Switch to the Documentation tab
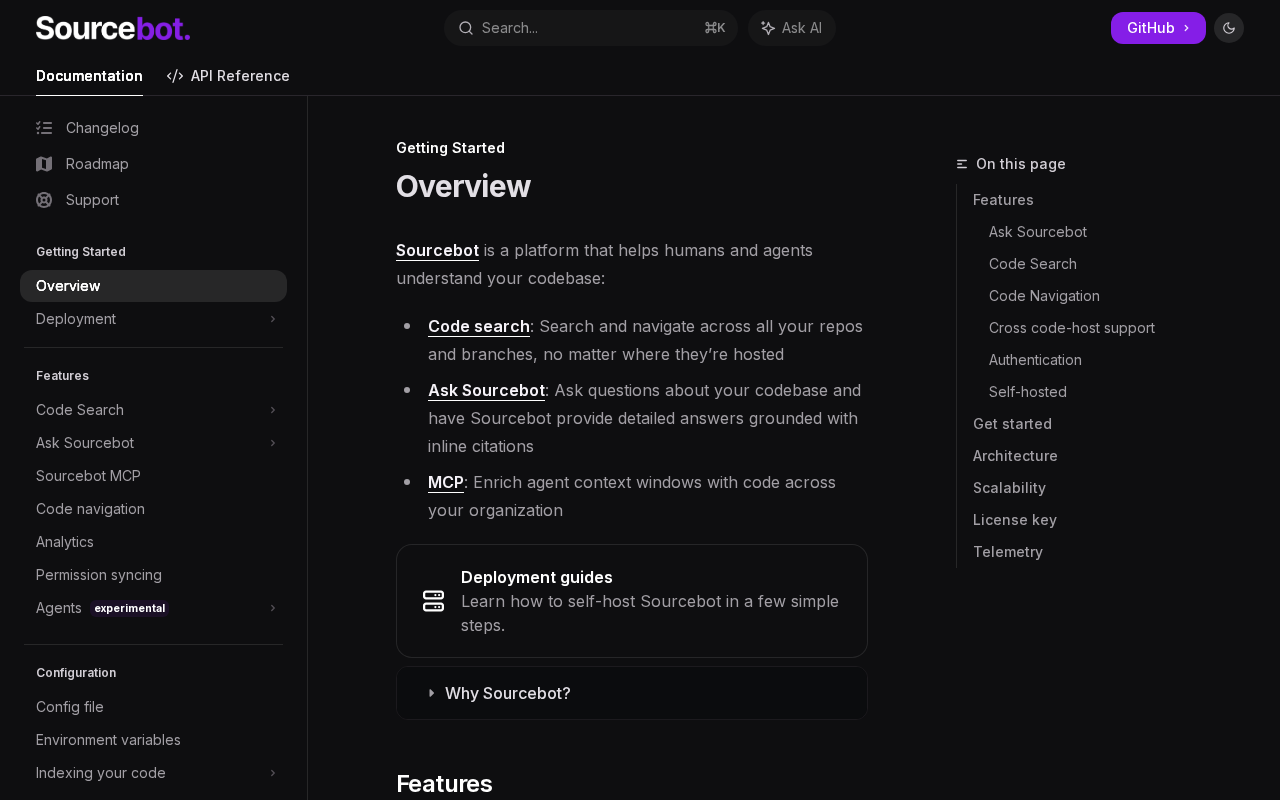This screenshot has width=1280, height=800. click(x=89, y=76)
